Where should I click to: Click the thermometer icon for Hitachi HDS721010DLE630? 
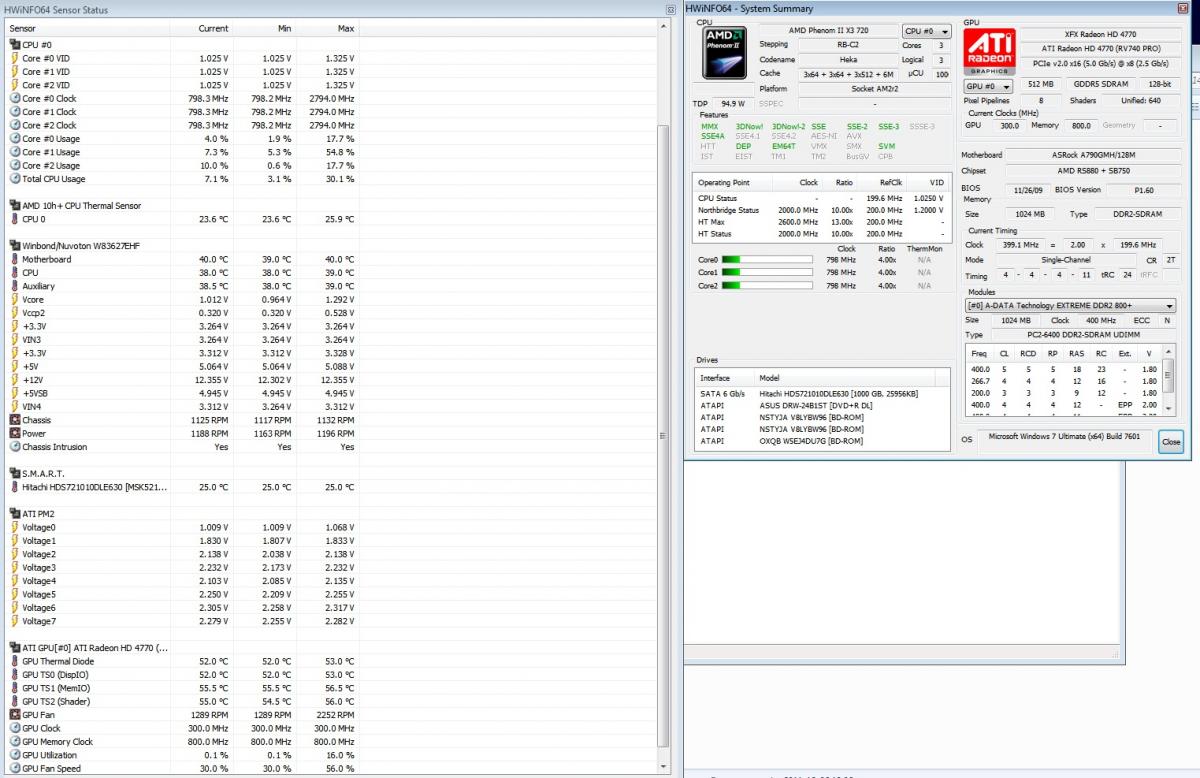pos(14,487)
